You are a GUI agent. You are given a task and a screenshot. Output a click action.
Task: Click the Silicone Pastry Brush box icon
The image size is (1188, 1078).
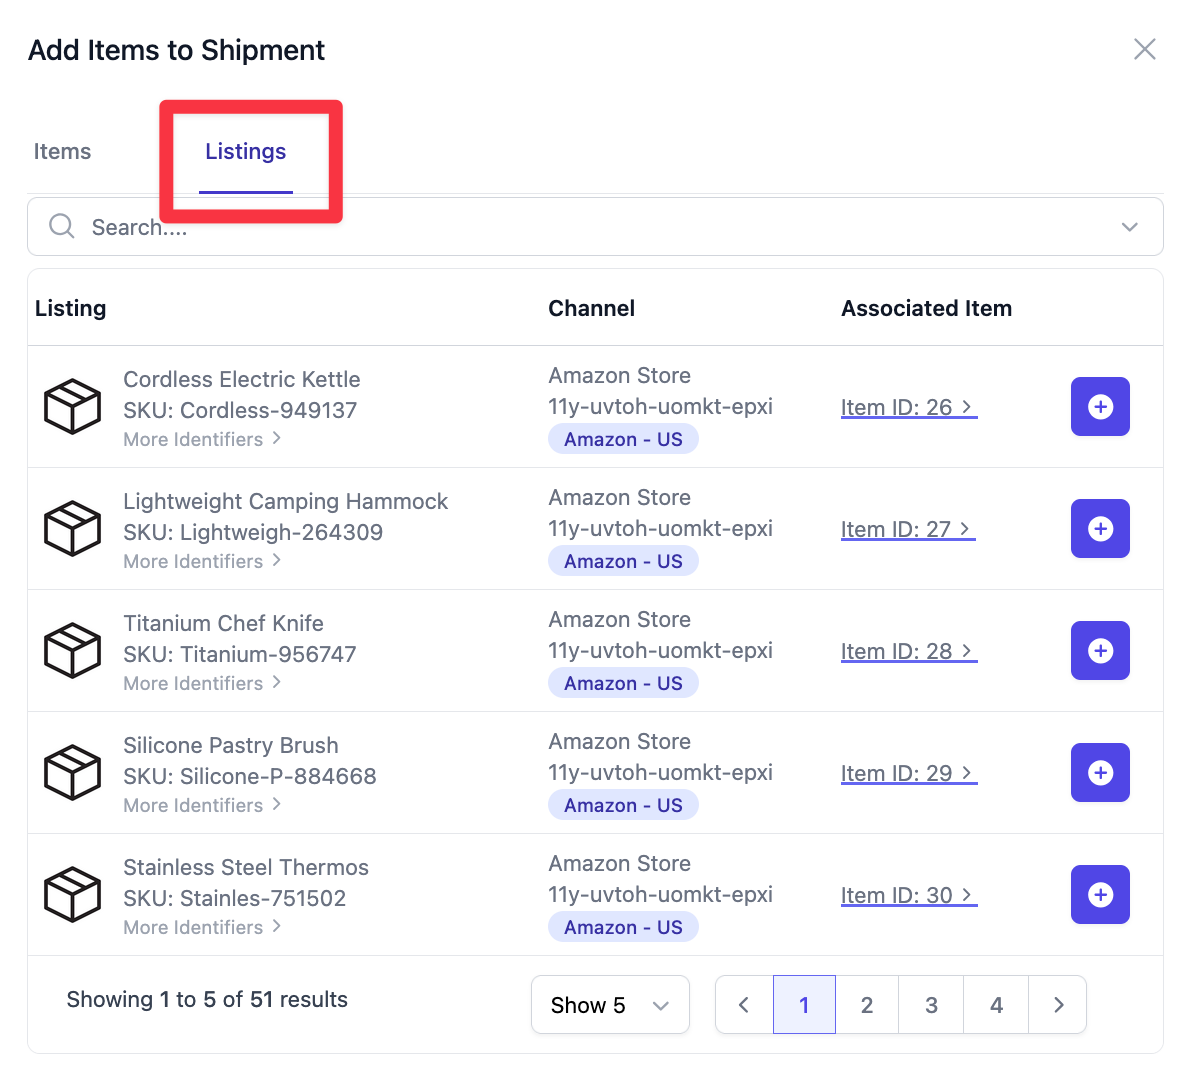tap(72, 773)
